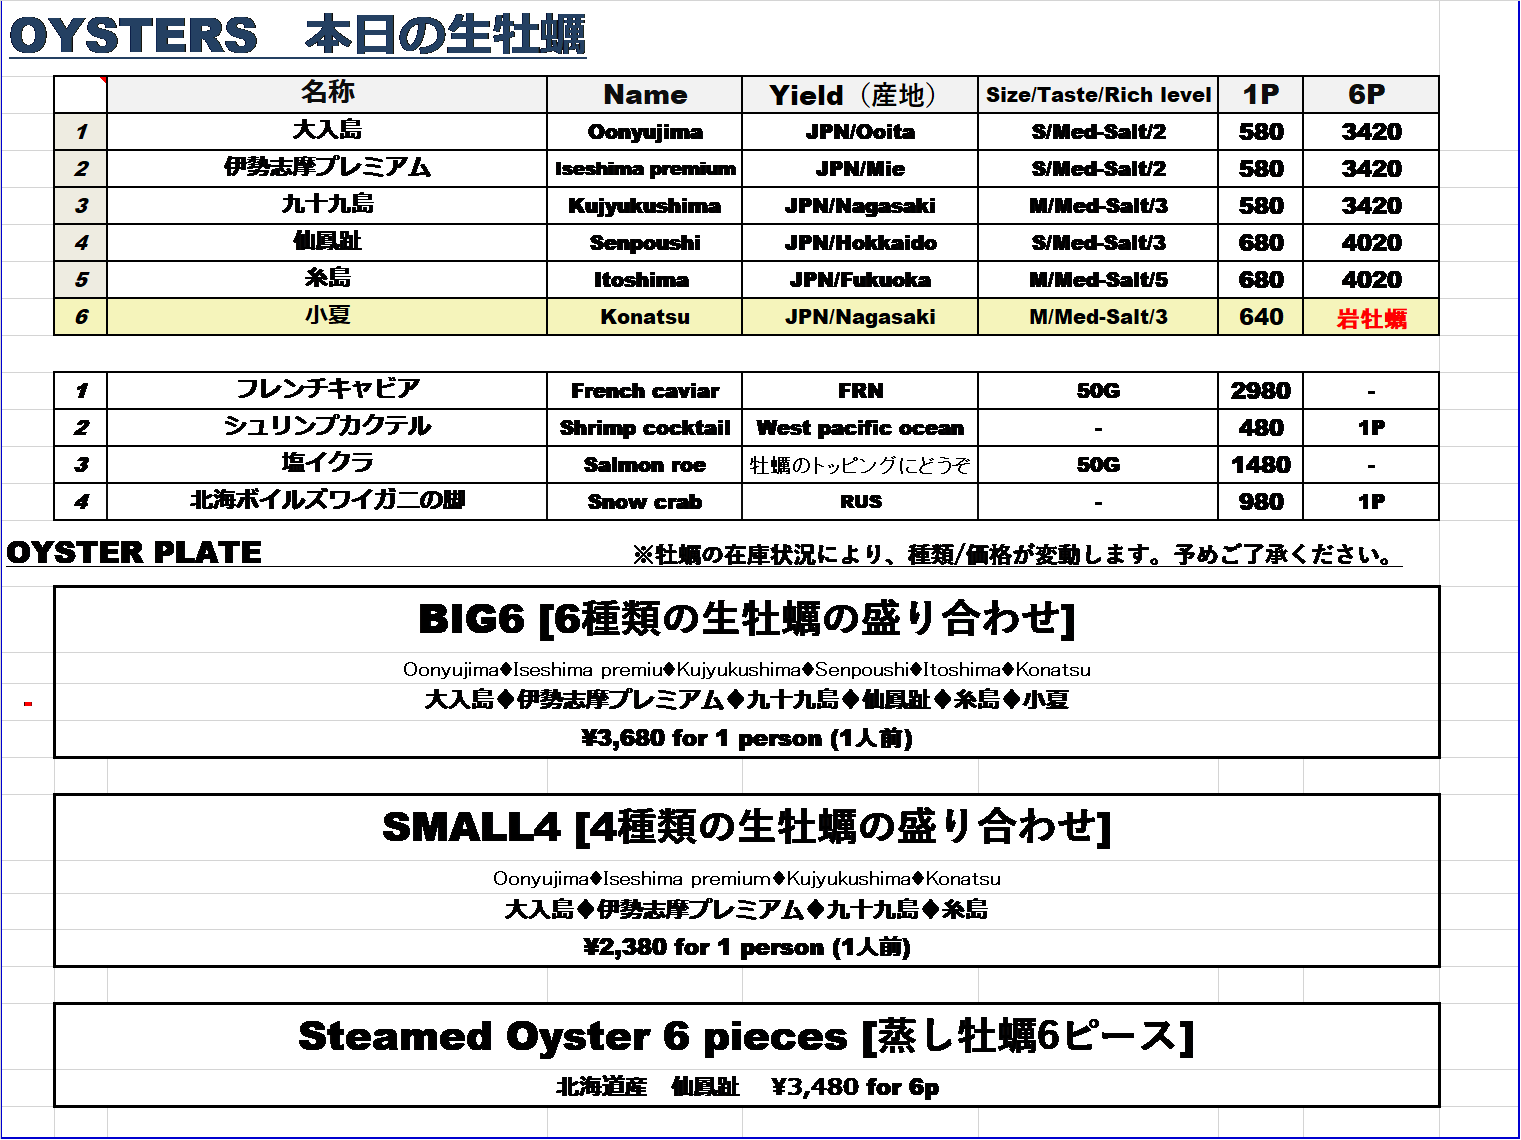Click the small red dash in left margin
Screen dimensions: 1521x1140
pyautogui.click(x=28, y=704)
